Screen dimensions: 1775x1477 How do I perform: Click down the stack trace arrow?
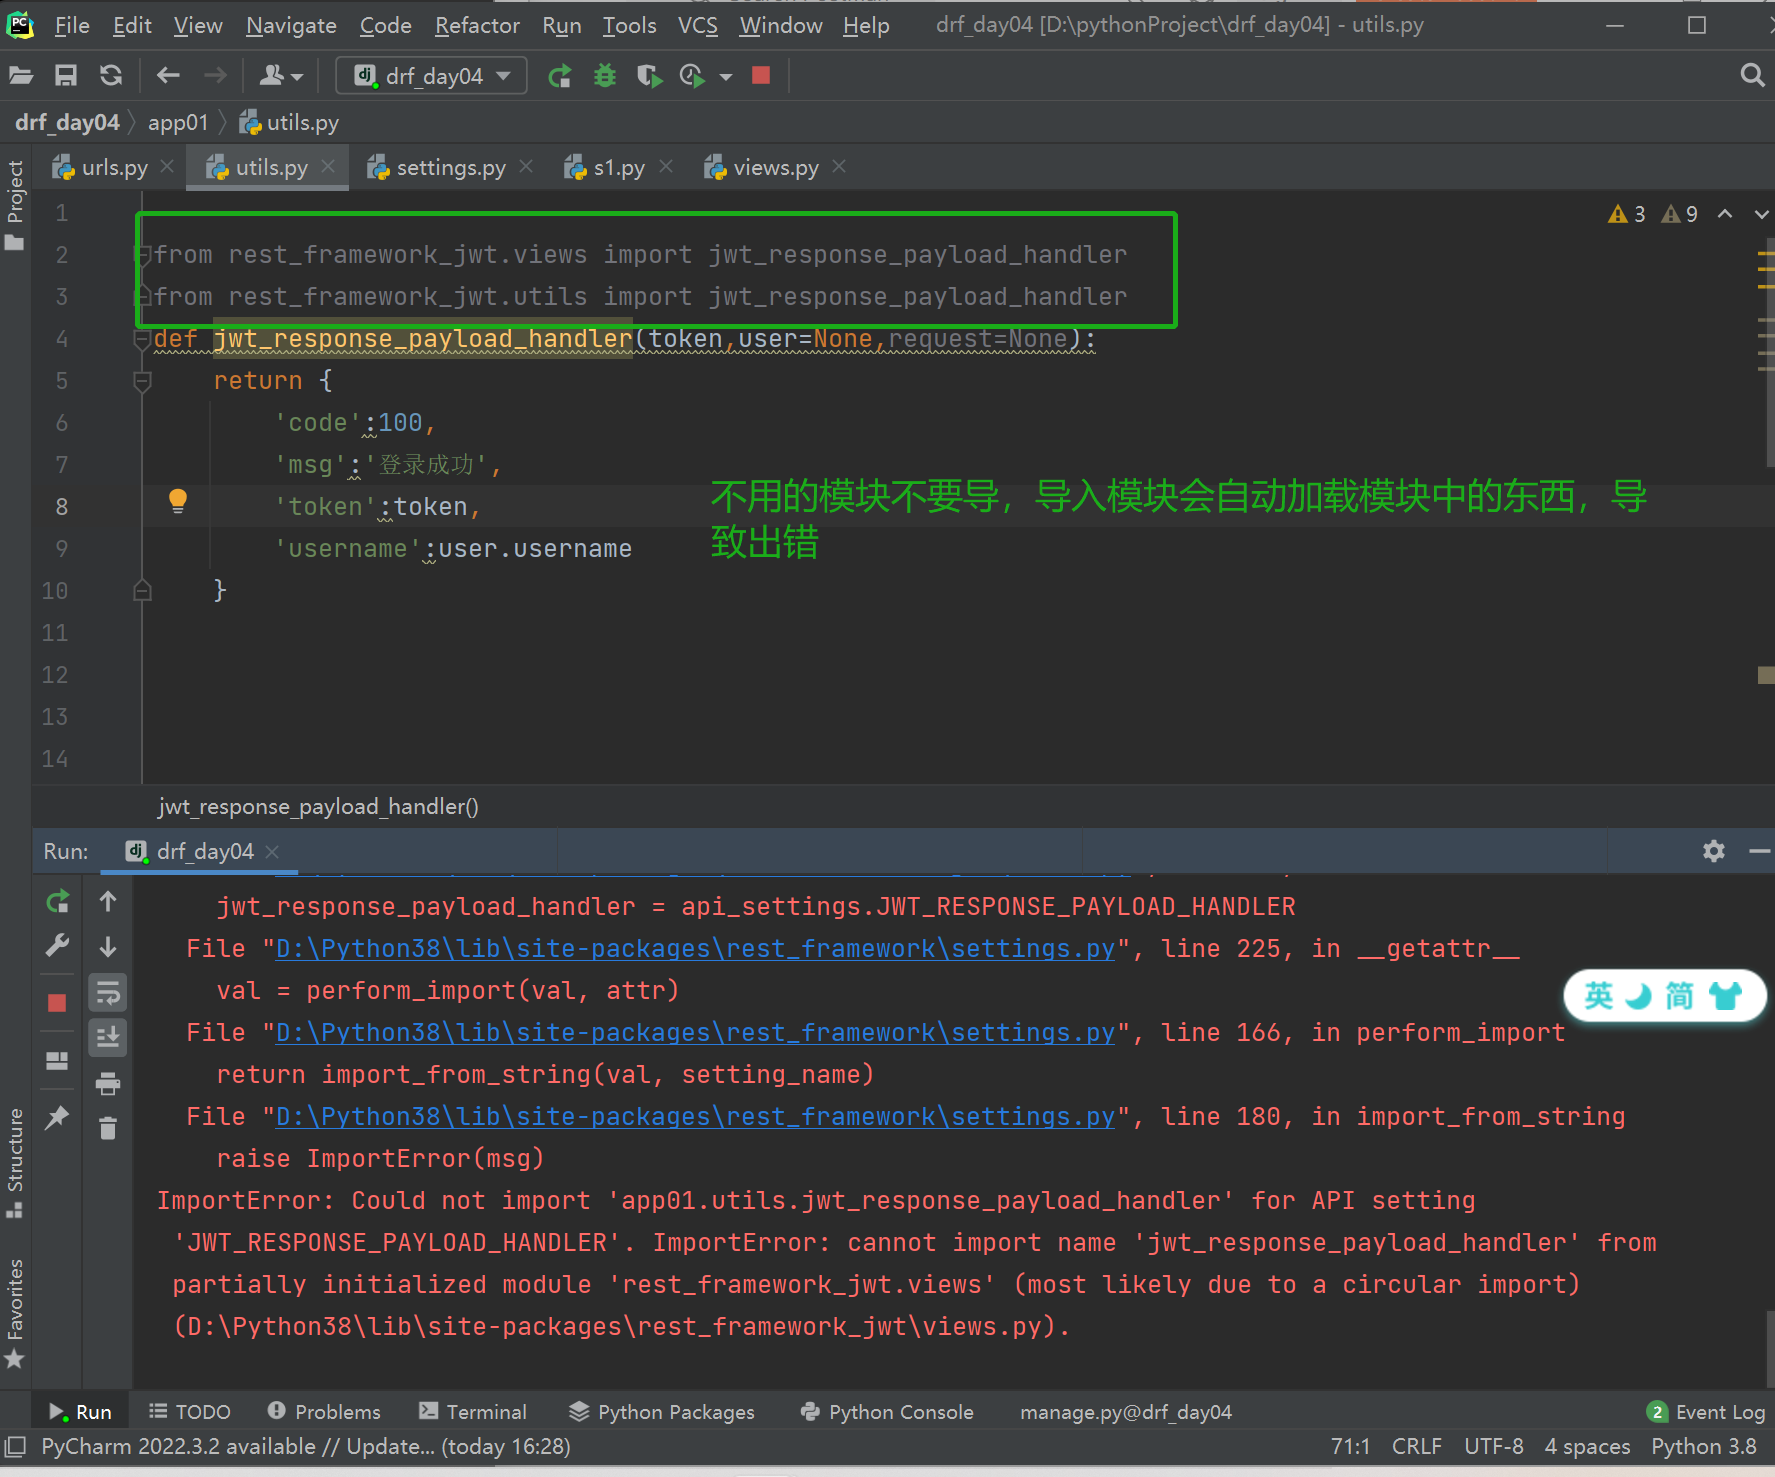pyautogui.click(x=108, y=946)
